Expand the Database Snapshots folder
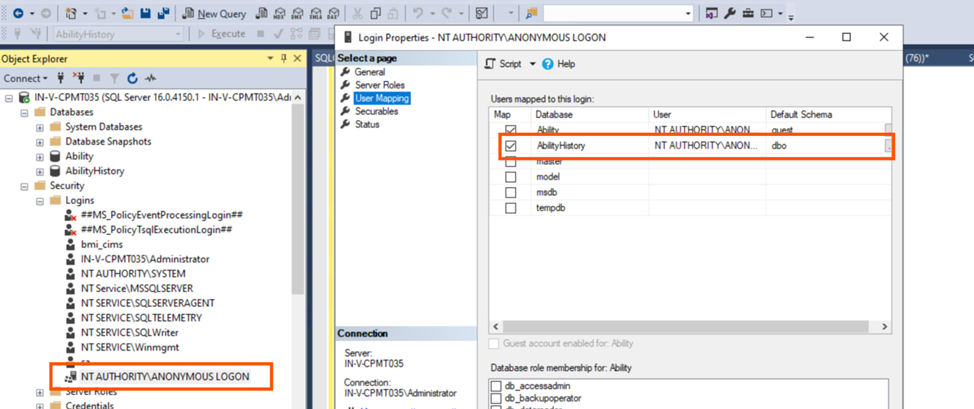The height and width of the screenshot is (409, 974). pyautogui.click(x=40, y=142)
